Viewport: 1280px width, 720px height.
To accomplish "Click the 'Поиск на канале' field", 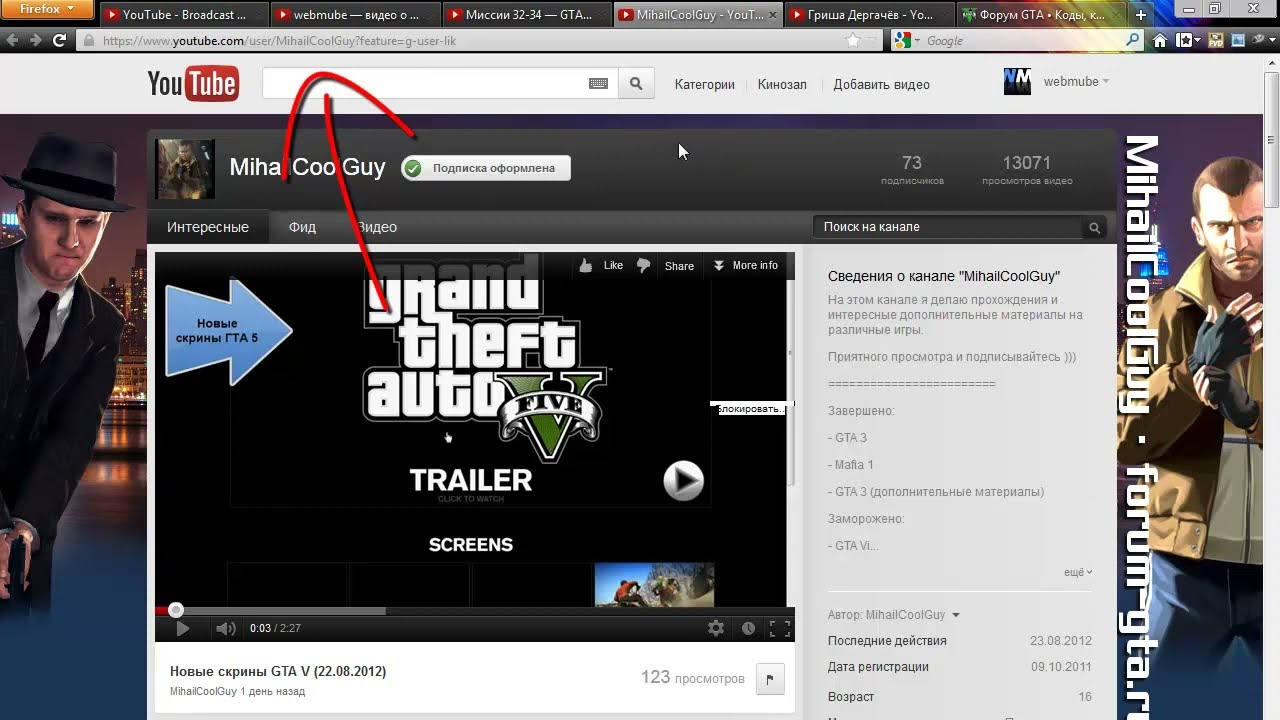I will point(948,227).
